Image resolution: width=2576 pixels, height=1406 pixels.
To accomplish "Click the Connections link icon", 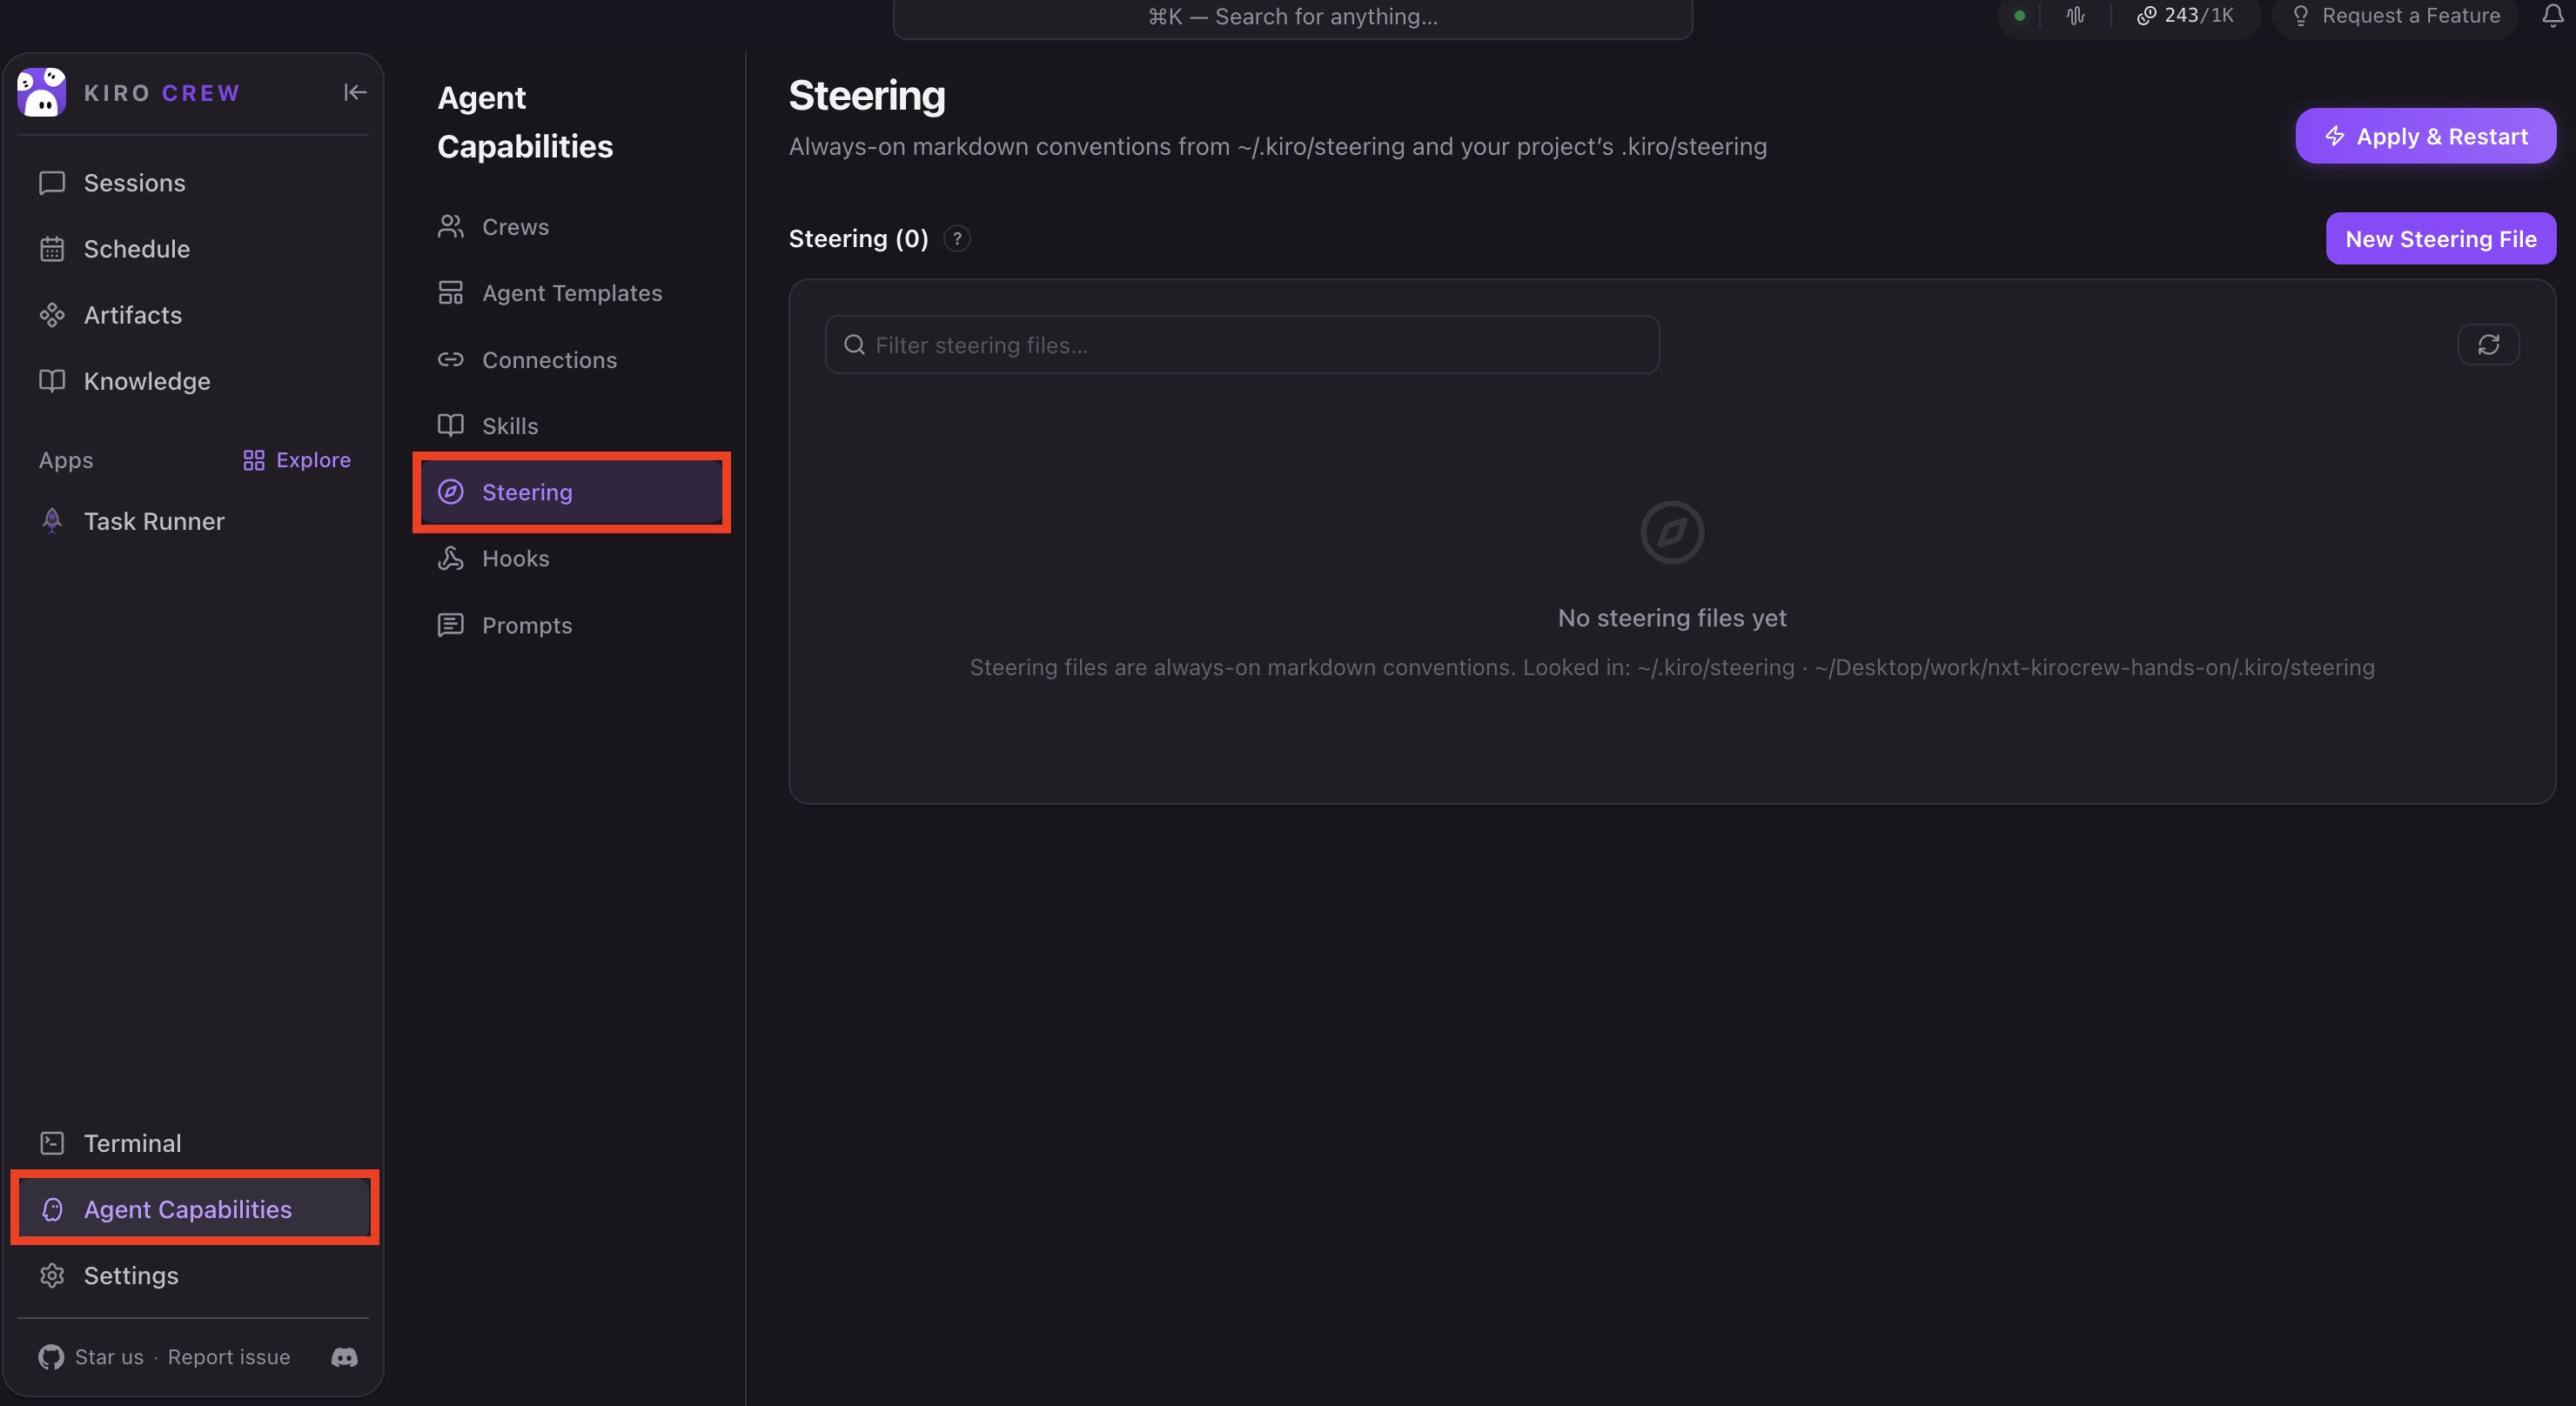I will pos(451,360).
